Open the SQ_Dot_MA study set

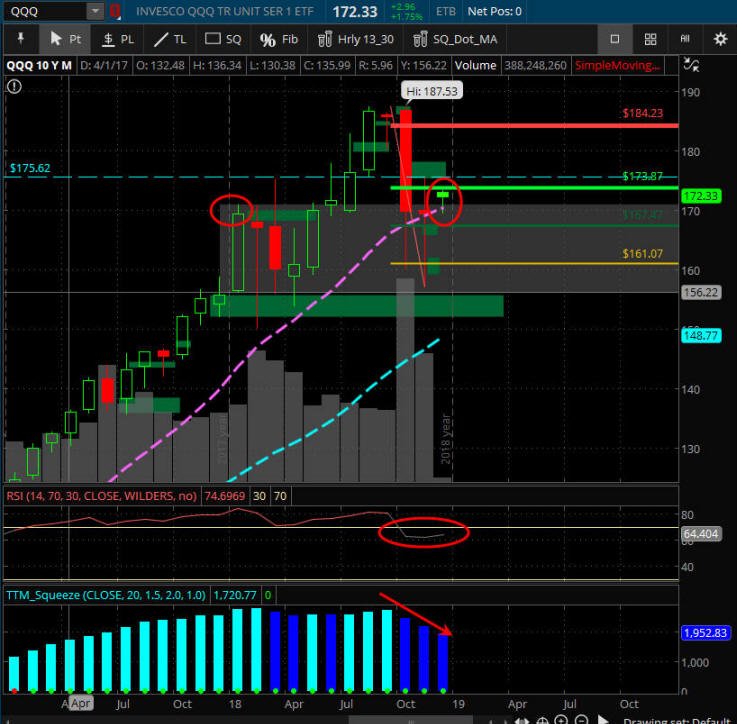click(x=455, y=39)
